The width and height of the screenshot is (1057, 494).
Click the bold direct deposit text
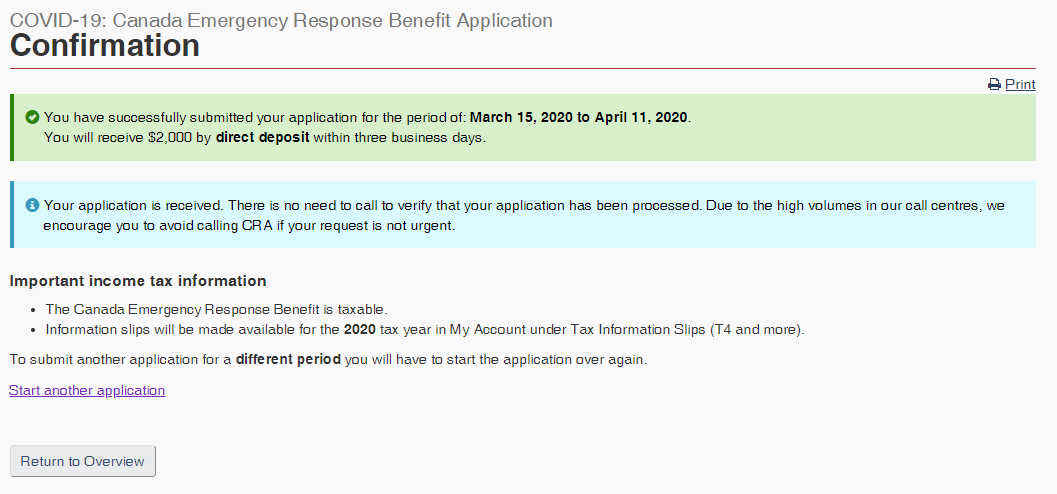pos(262,138)
